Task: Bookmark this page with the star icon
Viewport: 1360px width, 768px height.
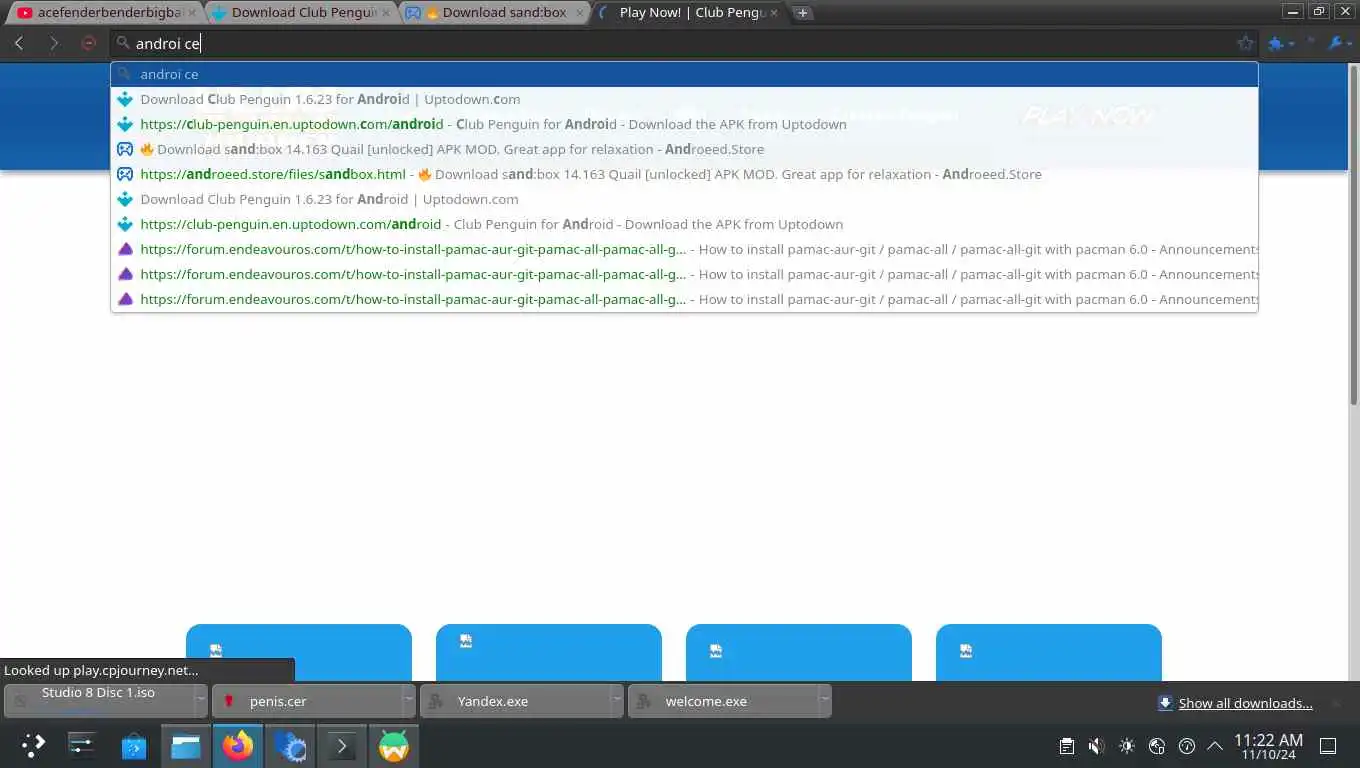Action: (1245, 43)
